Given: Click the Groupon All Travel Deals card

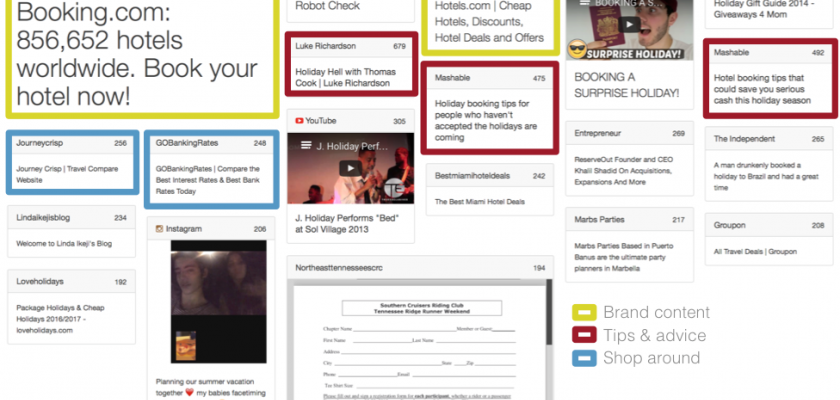Looking at the screenshot, I should (768, 251).
